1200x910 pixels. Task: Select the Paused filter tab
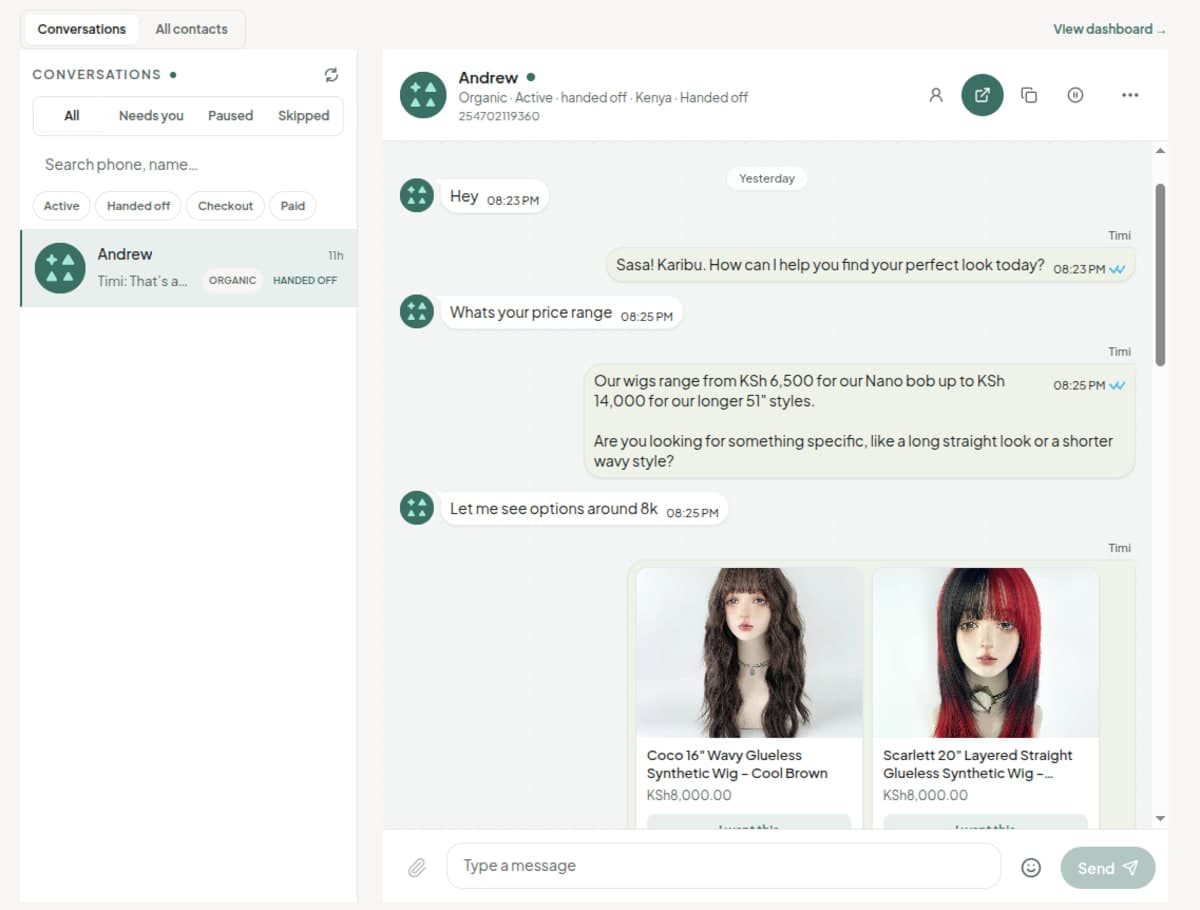point(230,116)
